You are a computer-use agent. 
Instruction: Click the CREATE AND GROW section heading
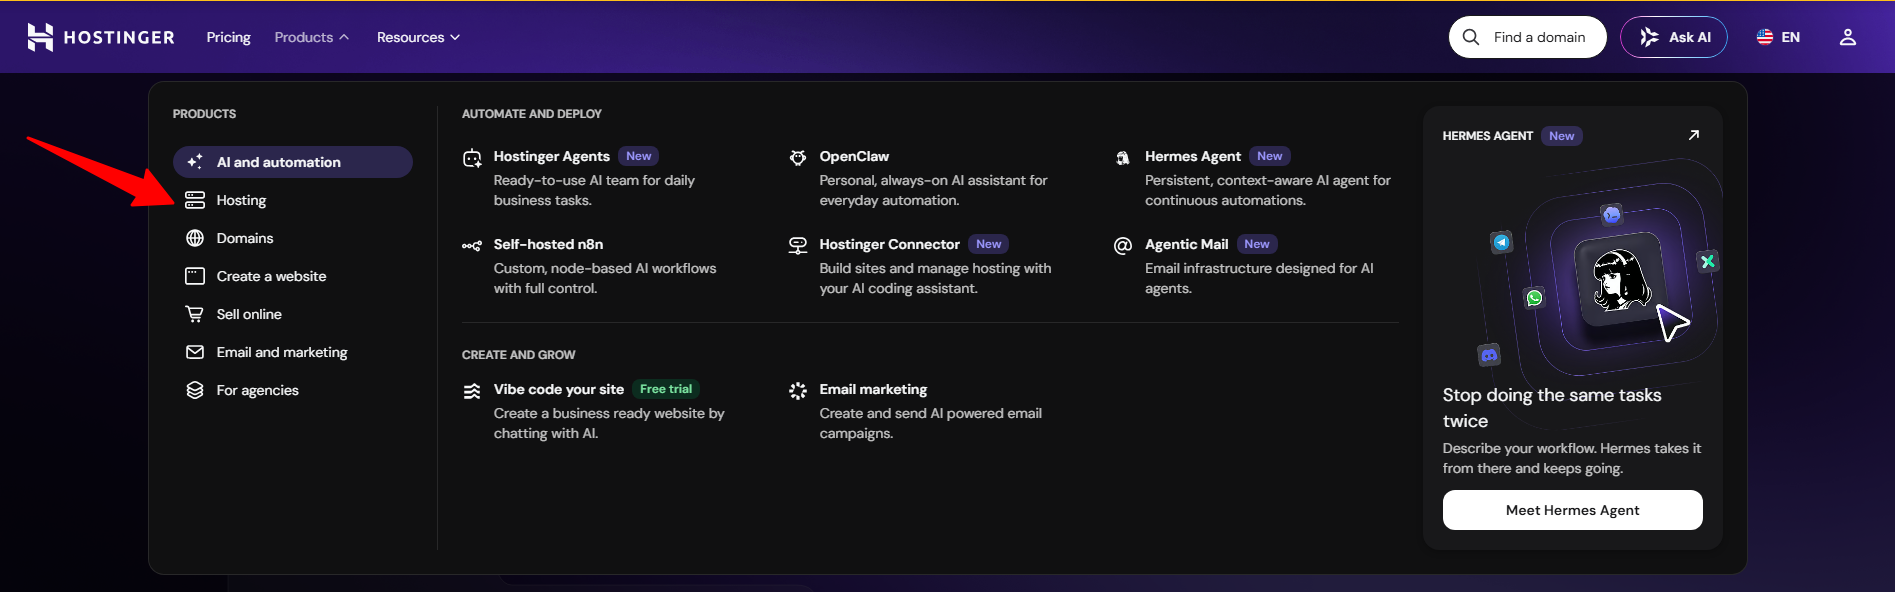pyautogui.click(x=518, y=355)
